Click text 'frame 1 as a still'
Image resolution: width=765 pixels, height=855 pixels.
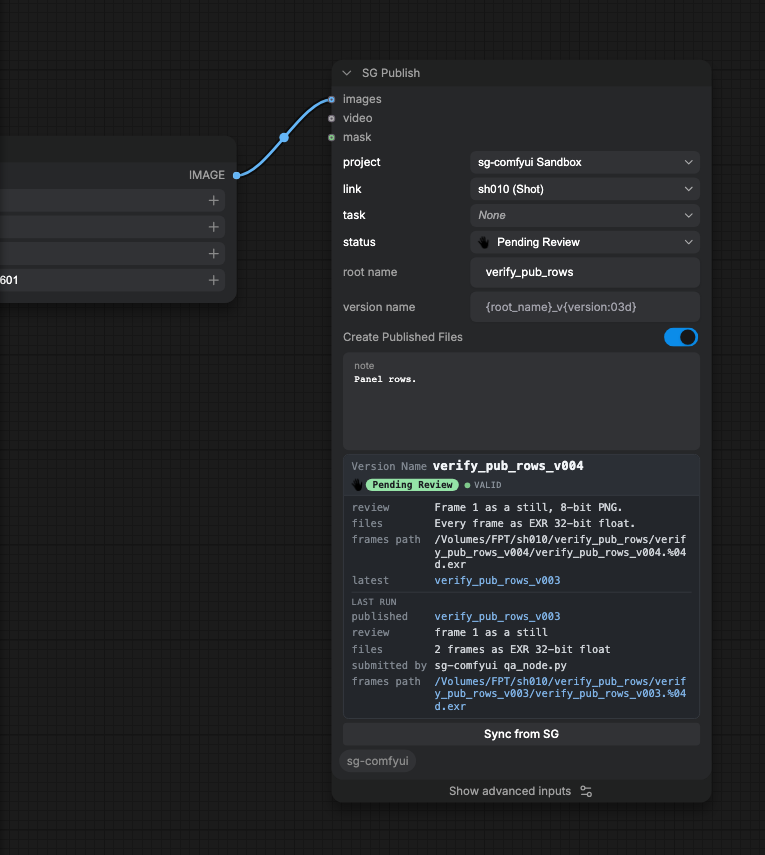(491, 633)
